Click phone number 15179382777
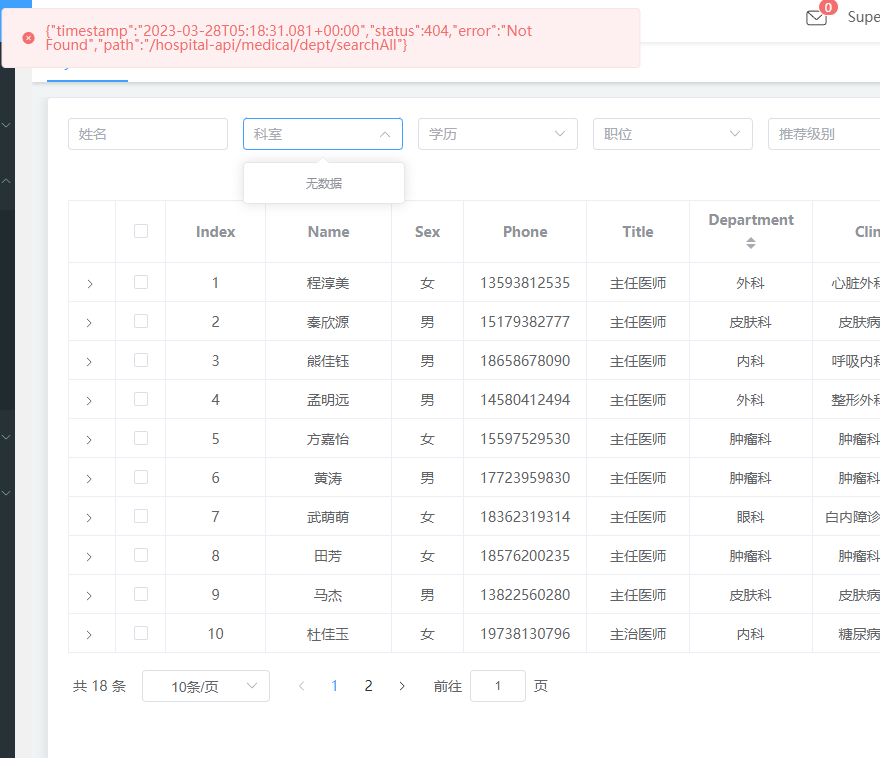This screenshot has height=758, width=880. [x=525, y=322]
